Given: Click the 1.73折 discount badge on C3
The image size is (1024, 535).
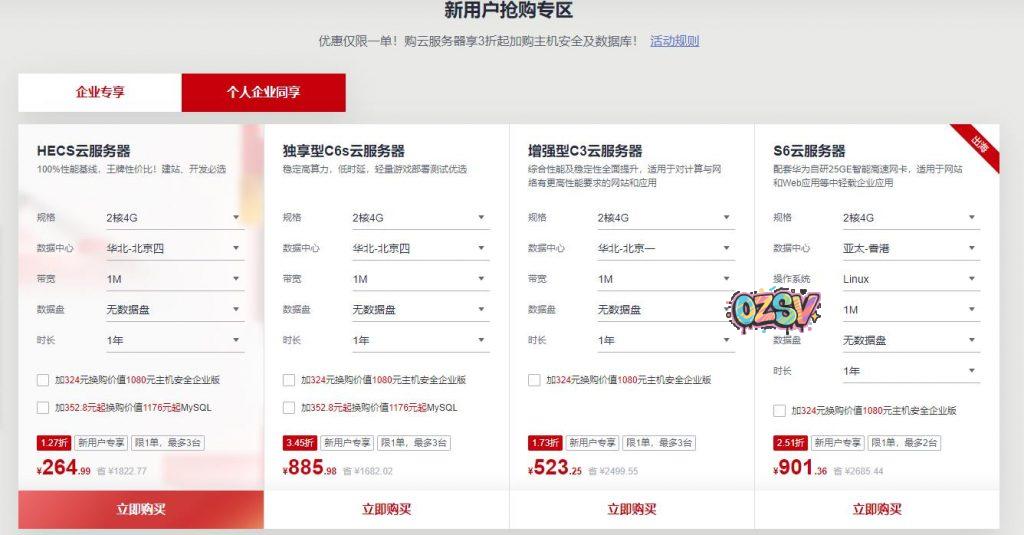Looking at the screenshot, I should [x=544, y=442].
